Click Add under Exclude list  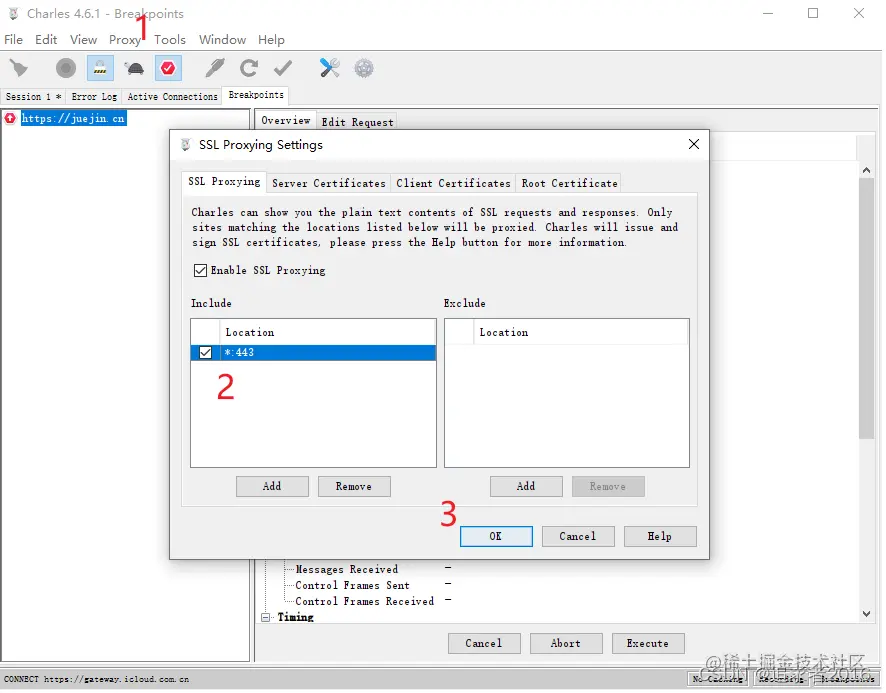526,486
